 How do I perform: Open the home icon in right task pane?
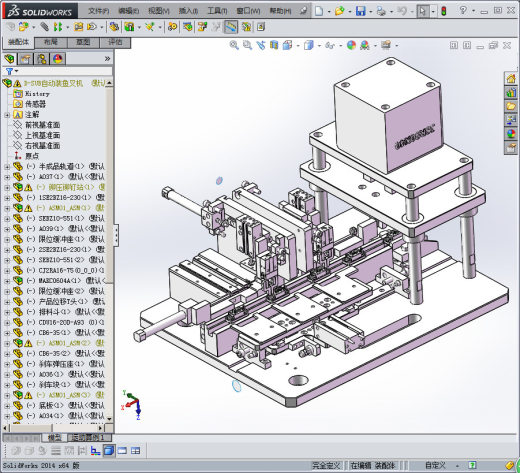pyautogui.click(x=511, y=79)
